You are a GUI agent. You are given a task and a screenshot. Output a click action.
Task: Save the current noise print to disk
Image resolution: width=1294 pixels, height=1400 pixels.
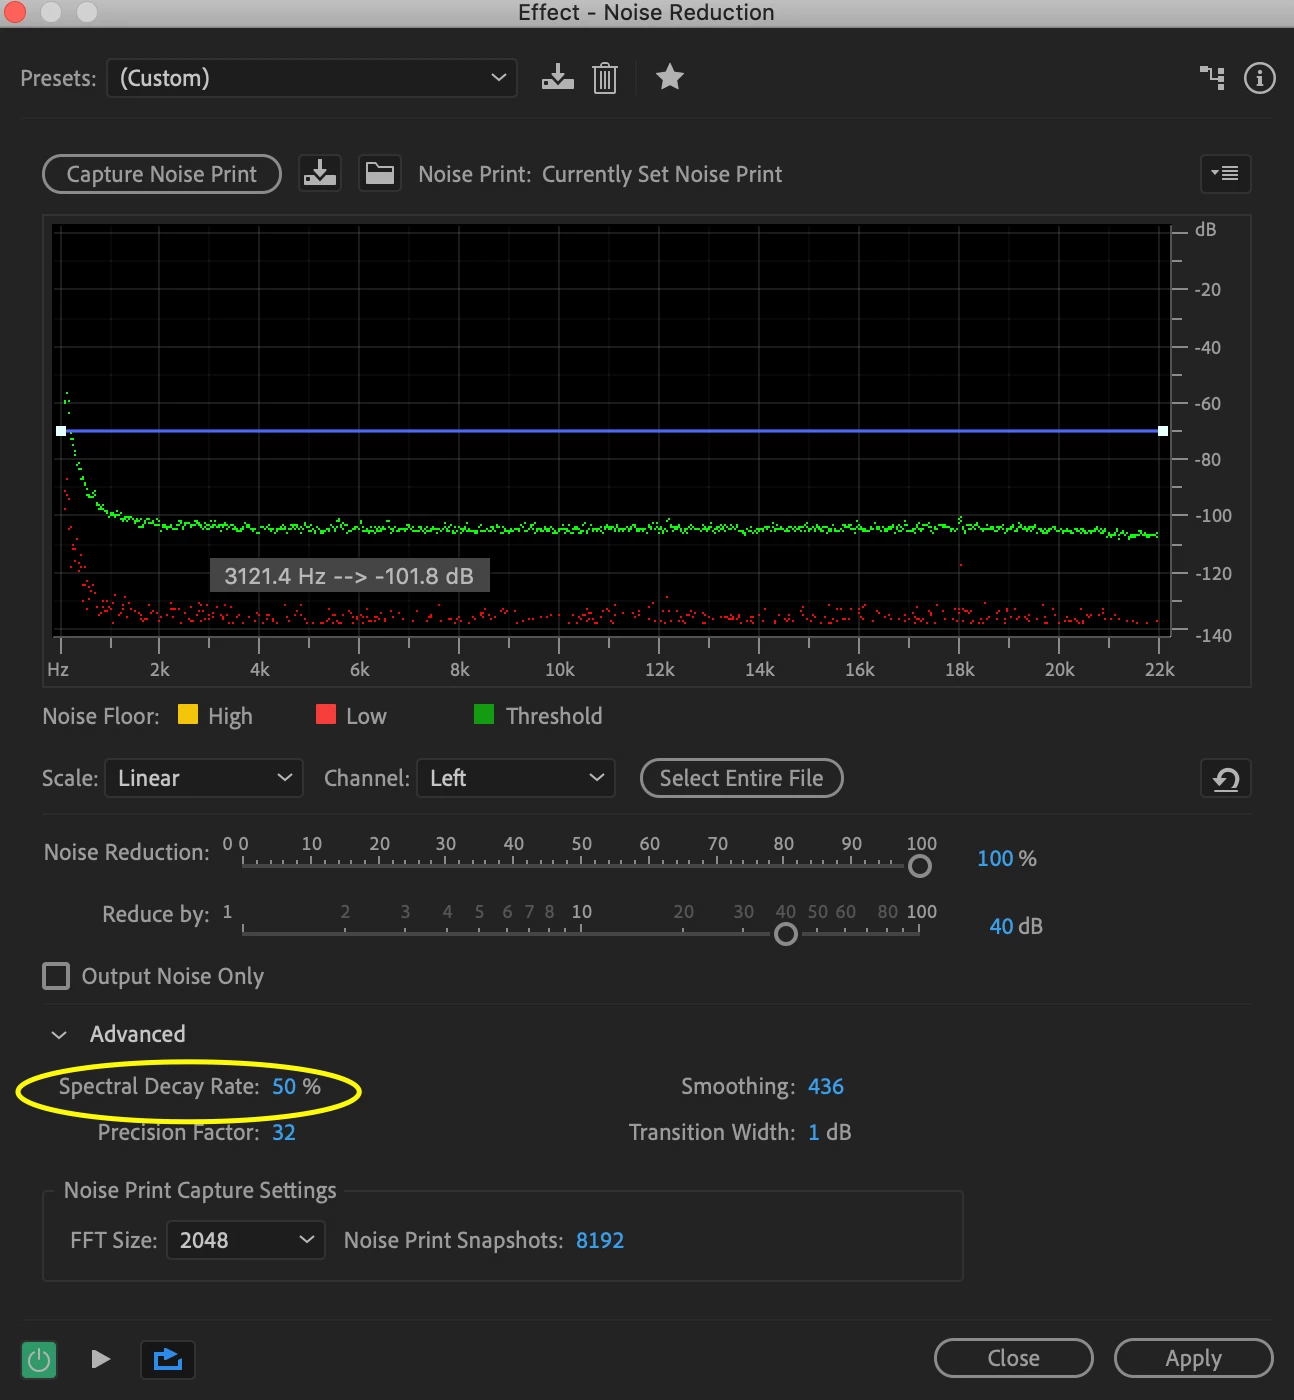coord(320,173)
